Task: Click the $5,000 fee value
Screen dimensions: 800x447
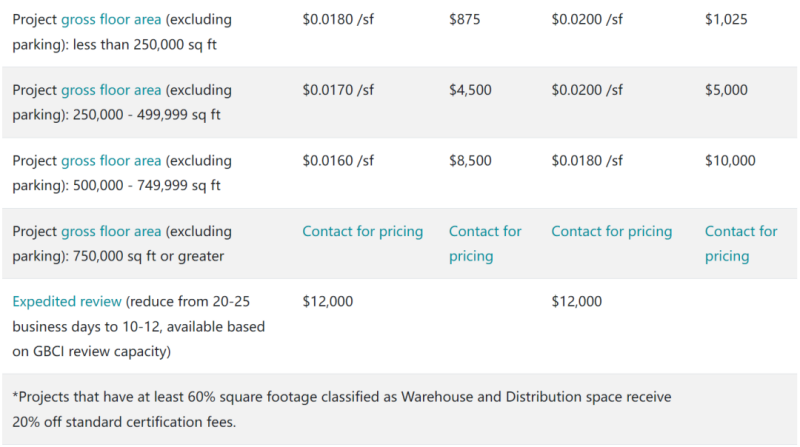Action: click(x=726, y=90)
